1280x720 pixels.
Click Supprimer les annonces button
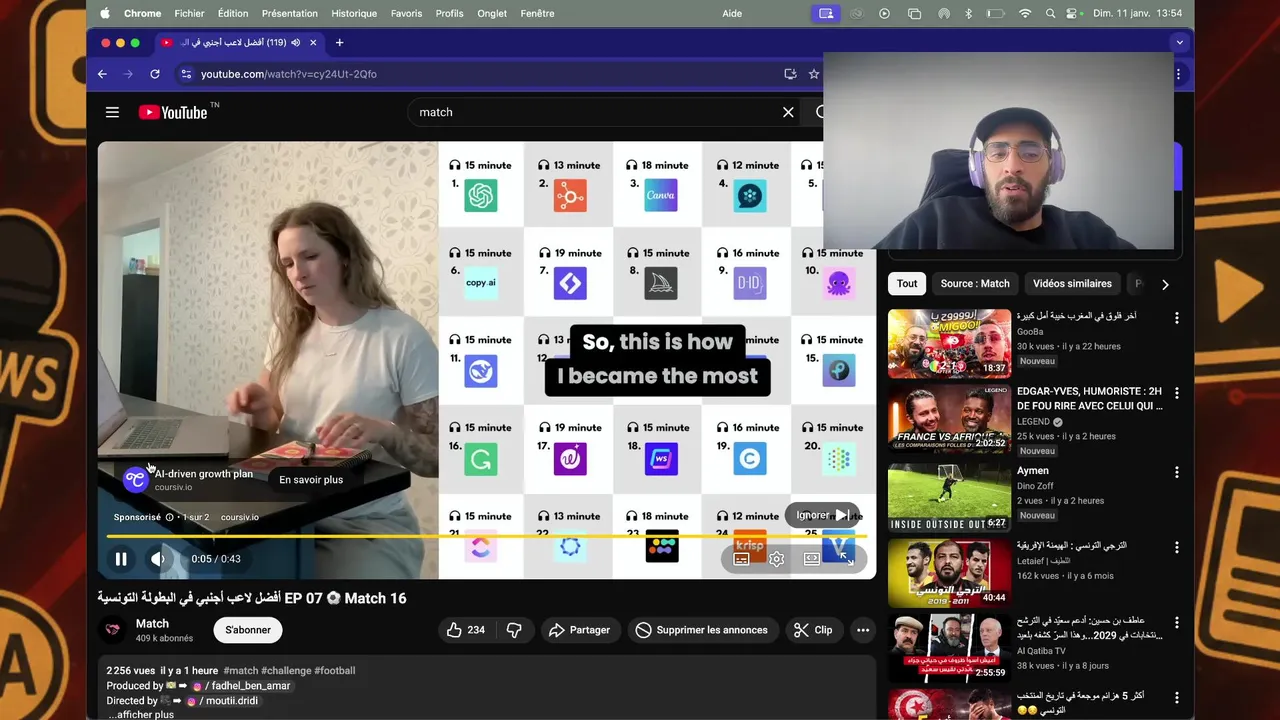click(702, 630)
